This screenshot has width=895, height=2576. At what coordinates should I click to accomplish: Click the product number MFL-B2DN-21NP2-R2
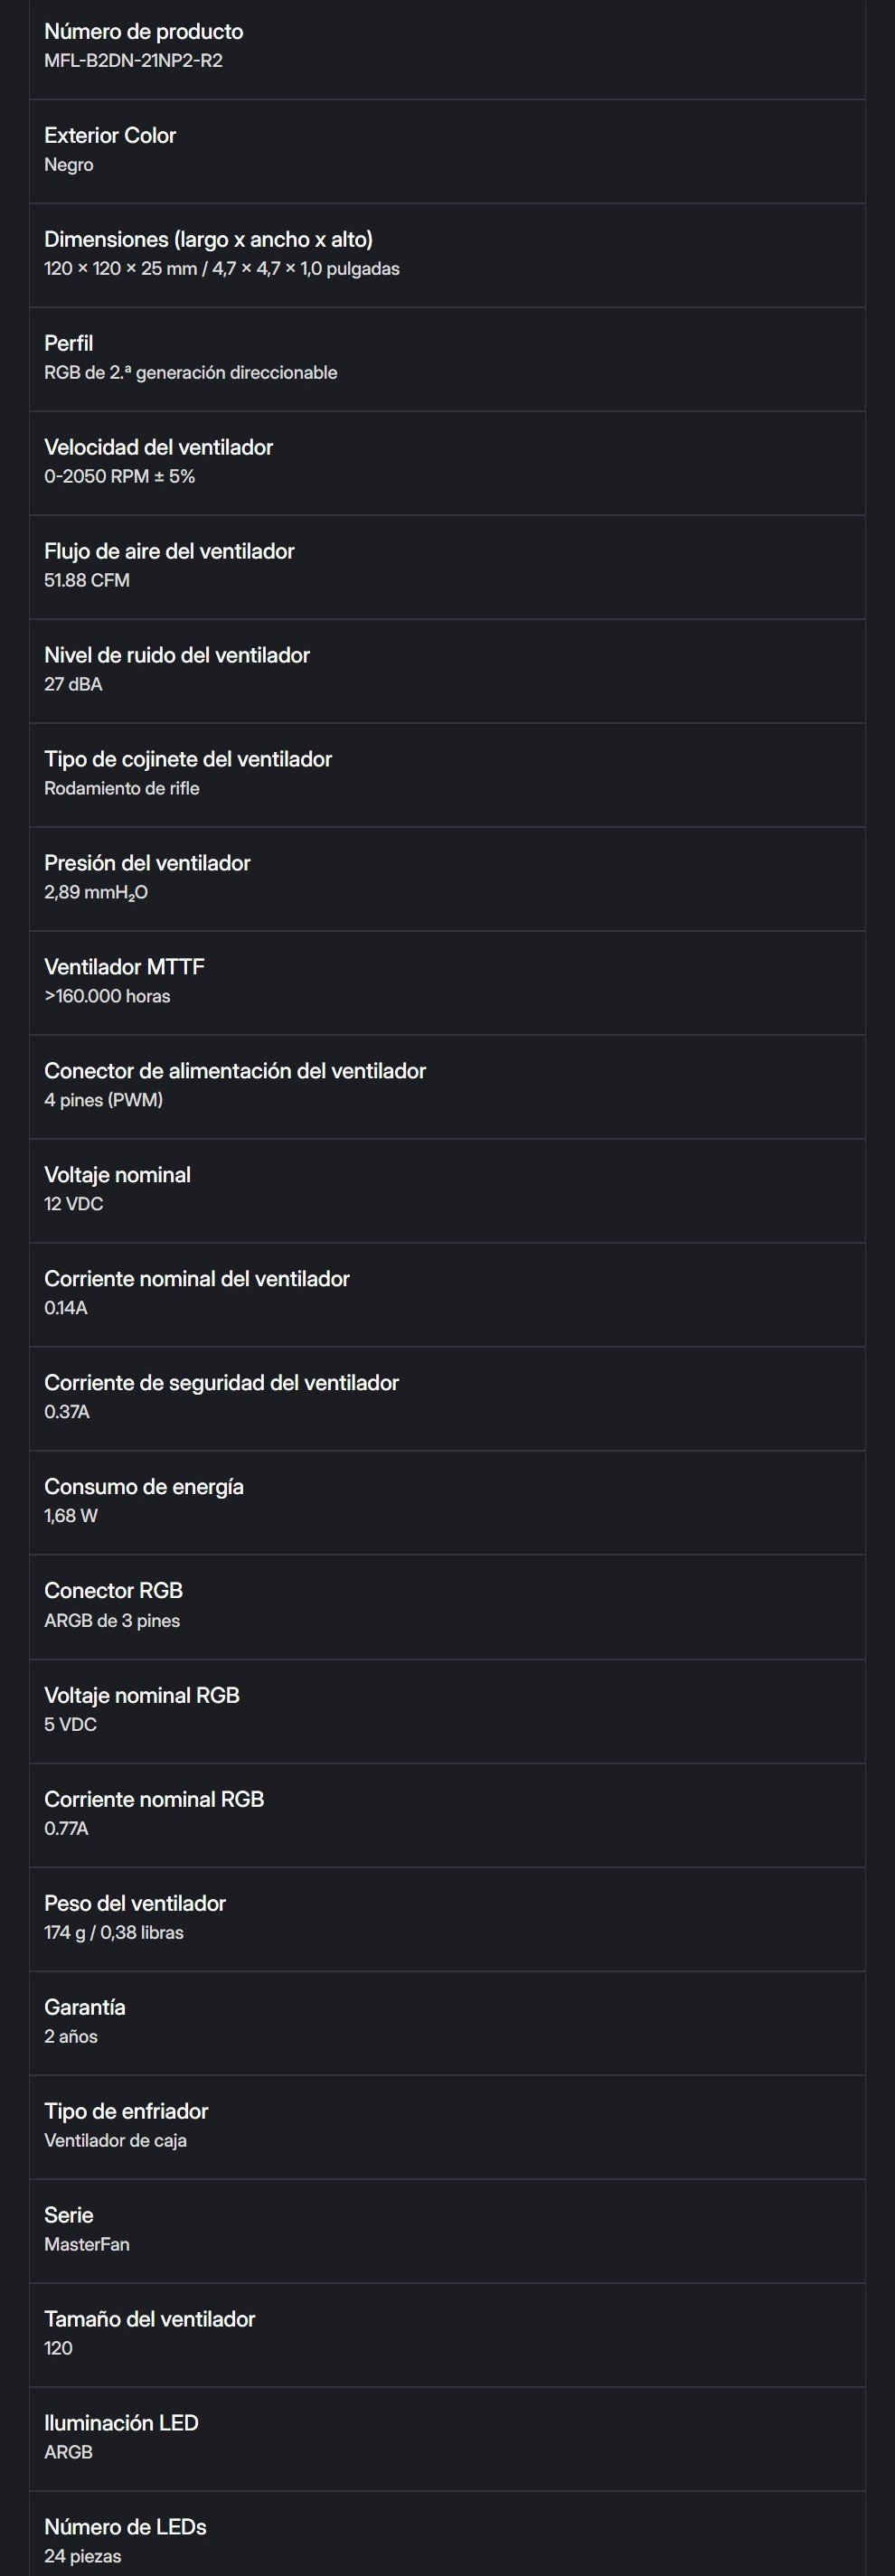click(133, 61)
